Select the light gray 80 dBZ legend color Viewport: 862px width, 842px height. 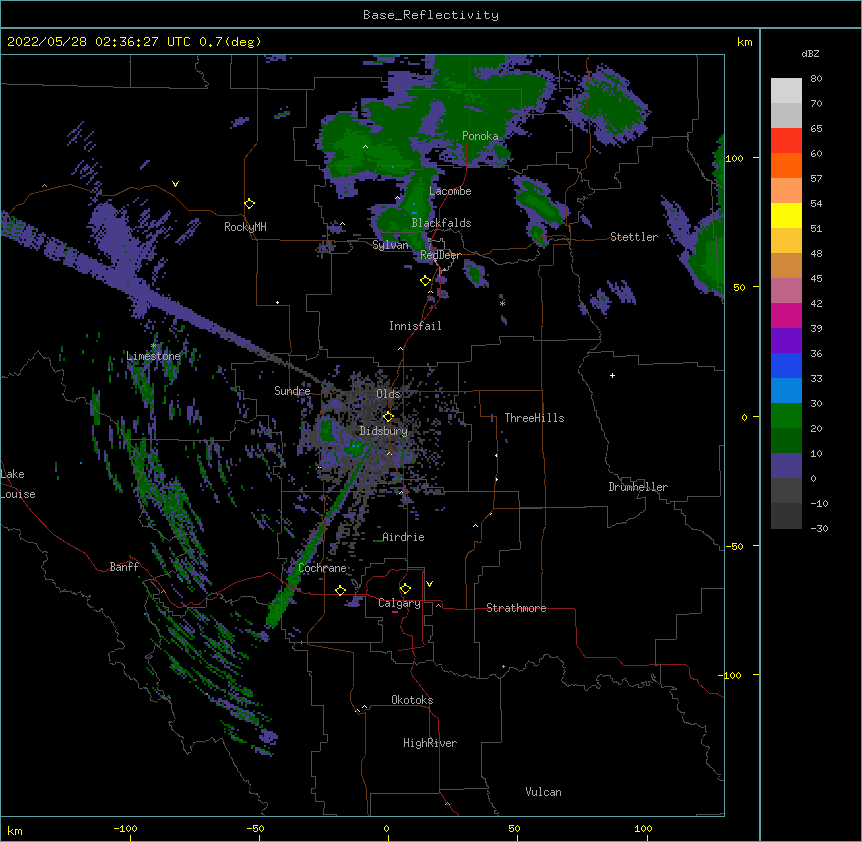click(786, 91)
